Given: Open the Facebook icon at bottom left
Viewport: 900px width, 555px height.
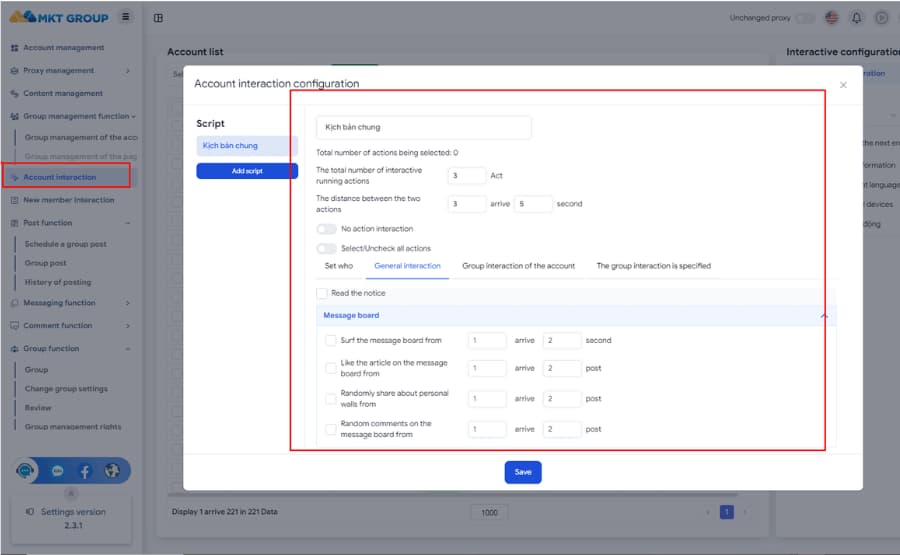Looking at the screenshot, I should [x=84, y=471].
